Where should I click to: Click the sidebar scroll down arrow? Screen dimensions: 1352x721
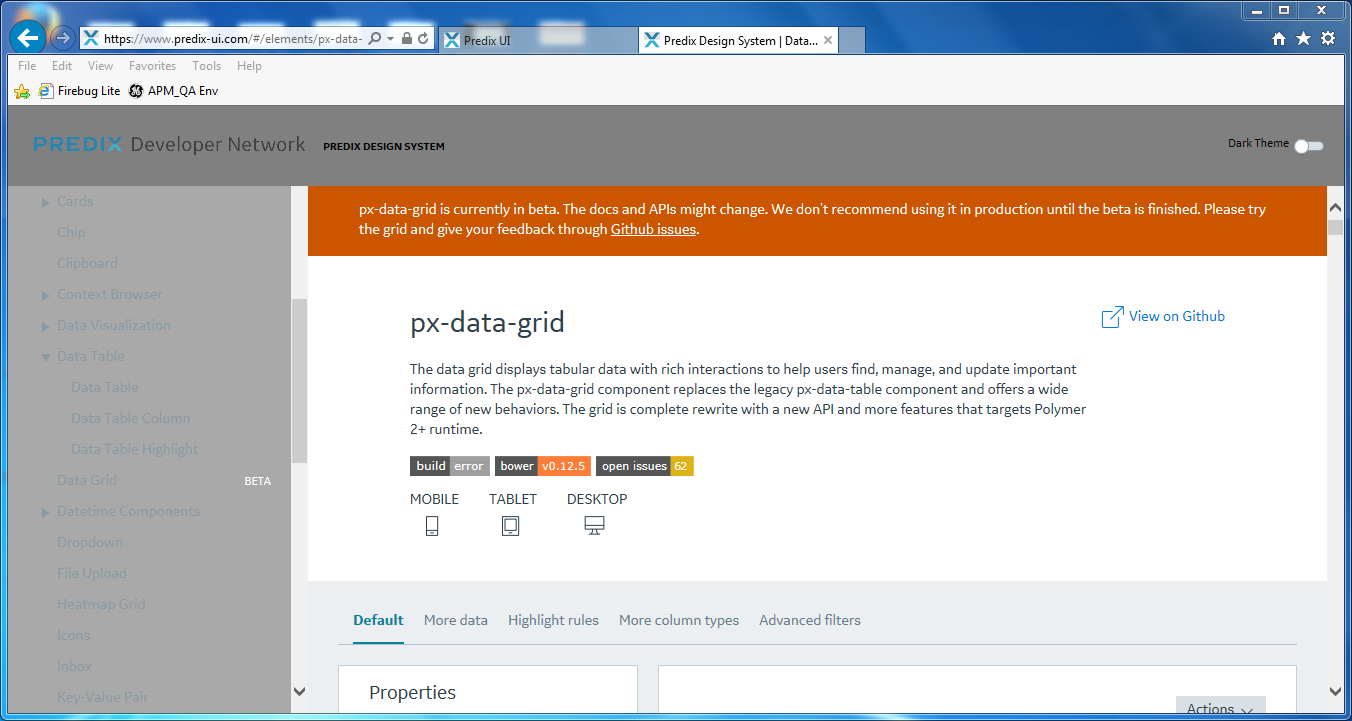[299, 691]
